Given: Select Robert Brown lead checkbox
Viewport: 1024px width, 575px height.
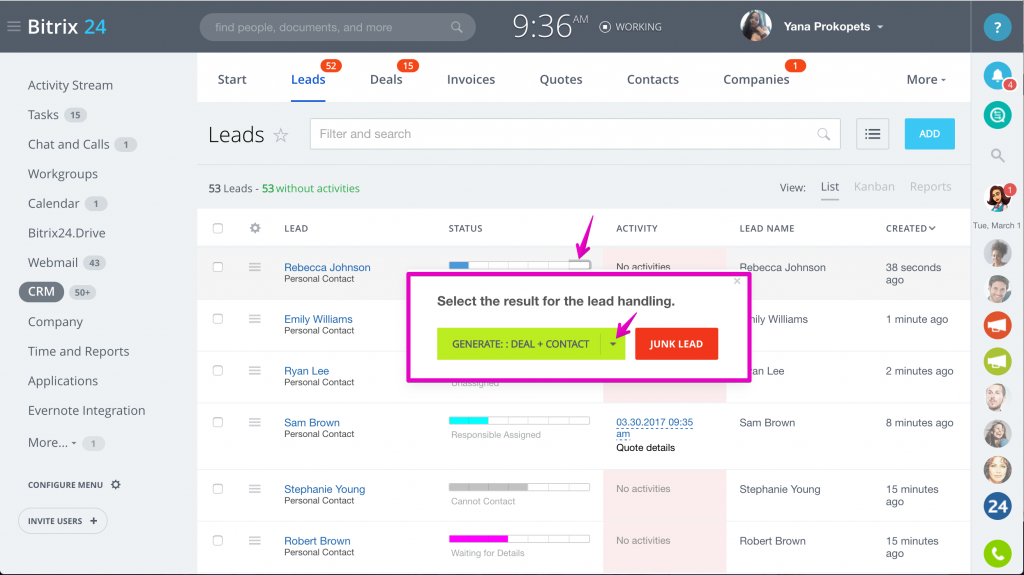Looking at the screenshot, I should pos(217,540).
